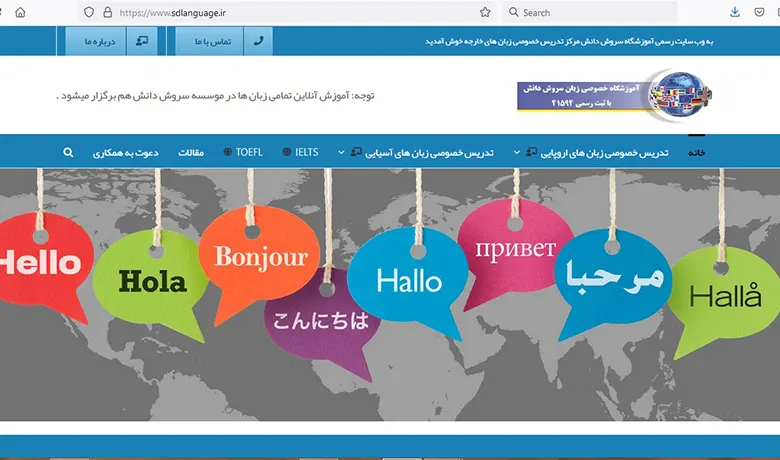Open the تدریس خصوصی زبان های اروپایی menu
Viewport: 780px width, 460px height.
coord(604,153)
